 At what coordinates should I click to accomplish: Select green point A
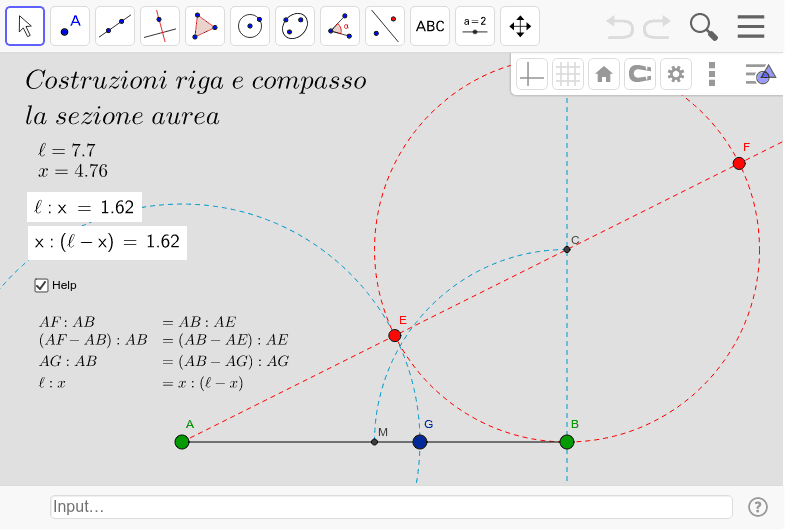pyautogui.click(x=182, y=442)
